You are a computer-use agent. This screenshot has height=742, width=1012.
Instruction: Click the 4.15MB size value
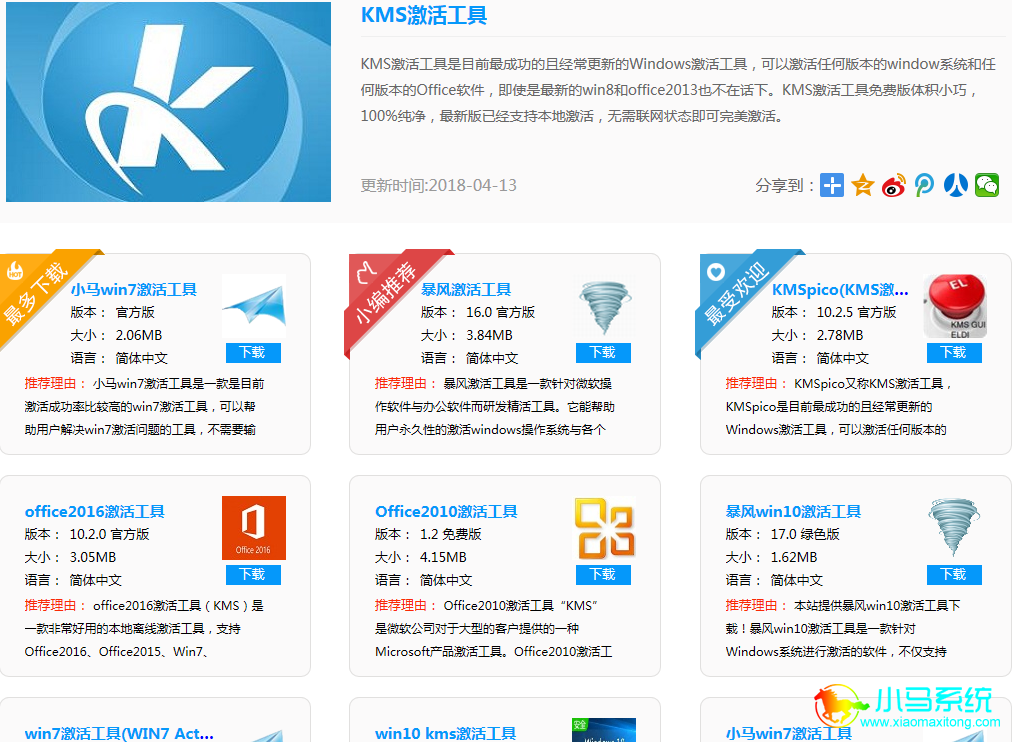(443, 557)
